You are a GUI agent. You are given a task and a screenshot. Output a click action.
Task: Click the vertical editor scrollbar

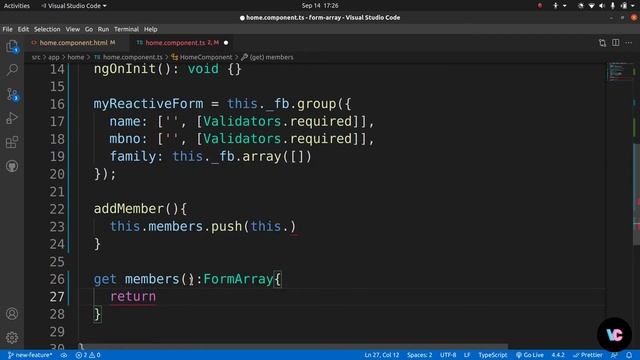click(x=636, y=194)
